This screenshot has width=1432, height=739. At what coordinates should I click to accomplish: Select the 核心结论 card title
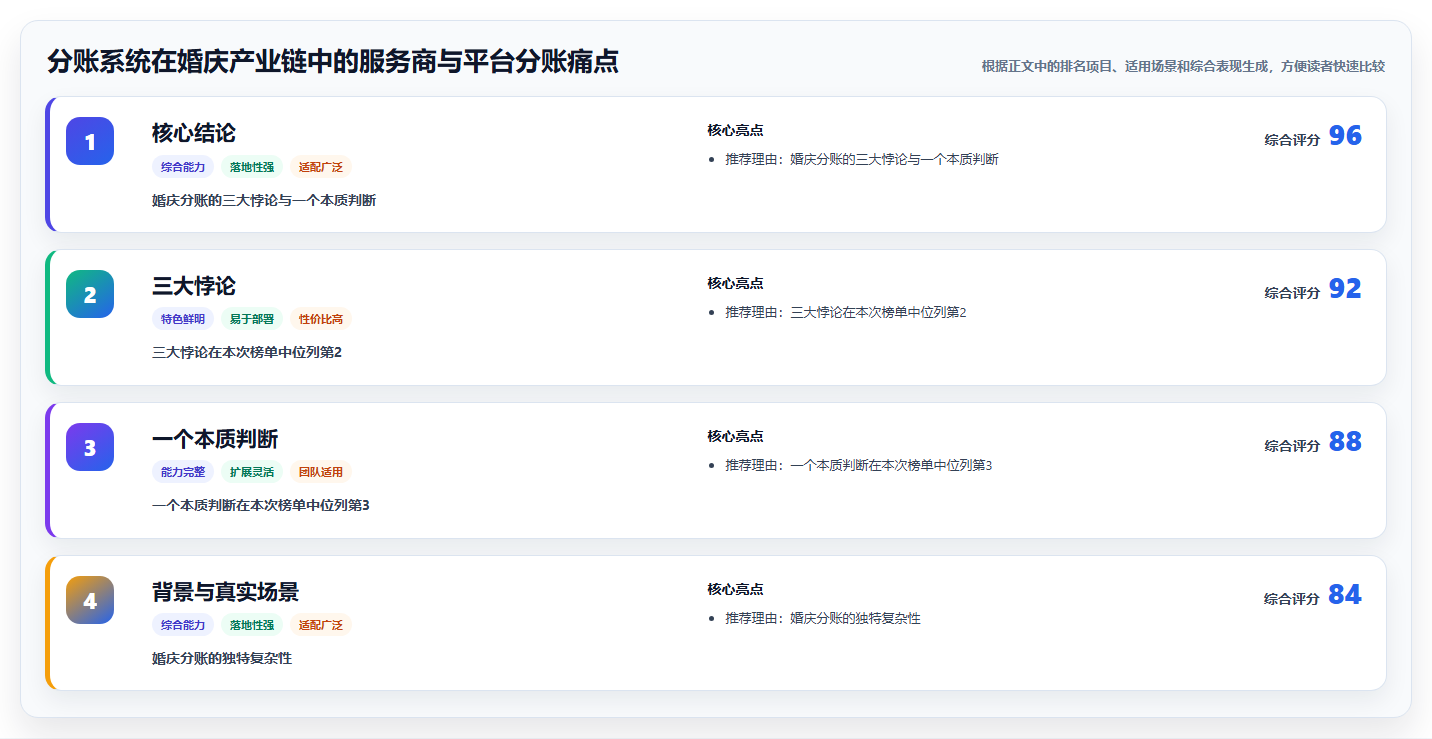pyautogui.click(x=194, y=133)
